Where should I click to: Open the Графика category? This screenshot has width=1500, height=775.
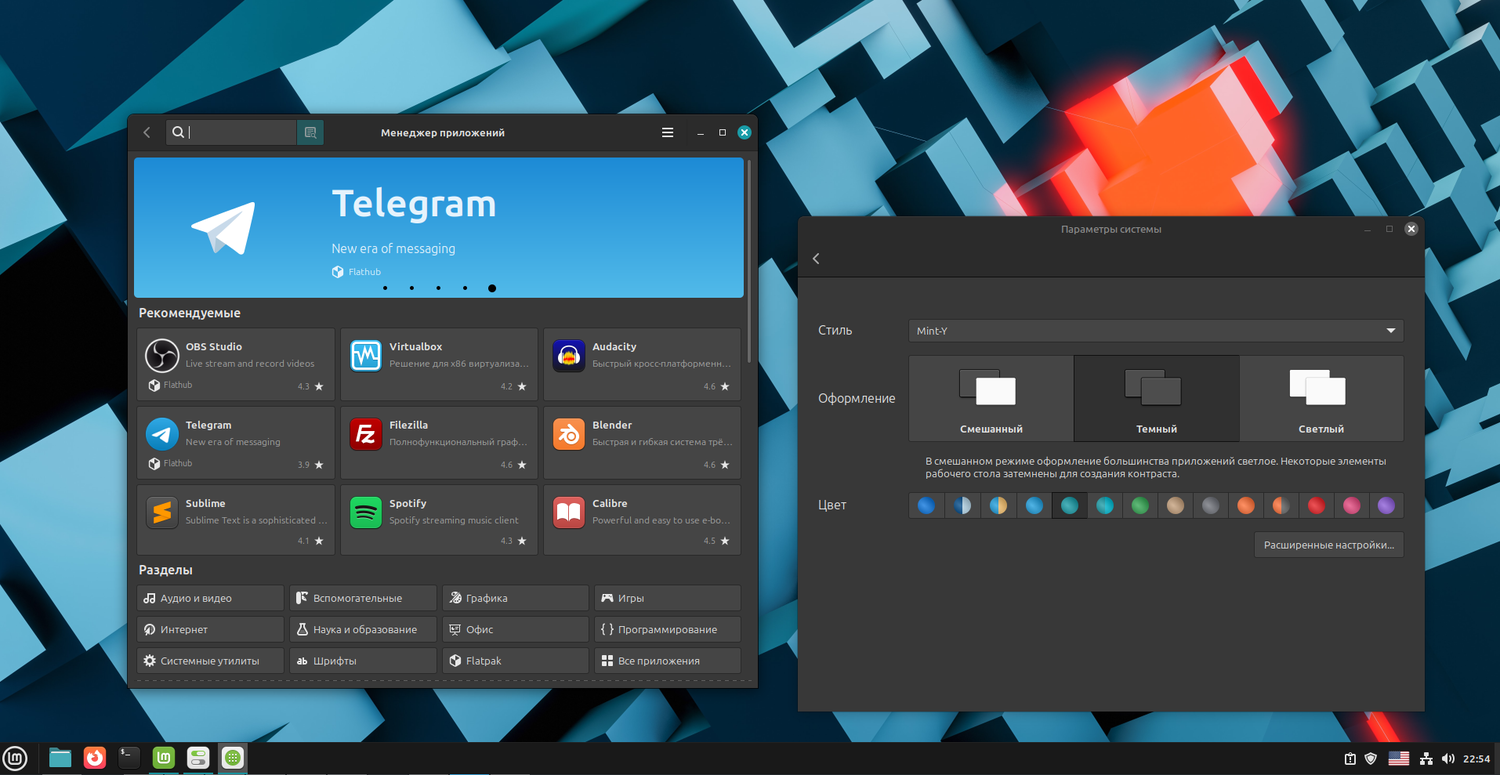tap(515, 598)
